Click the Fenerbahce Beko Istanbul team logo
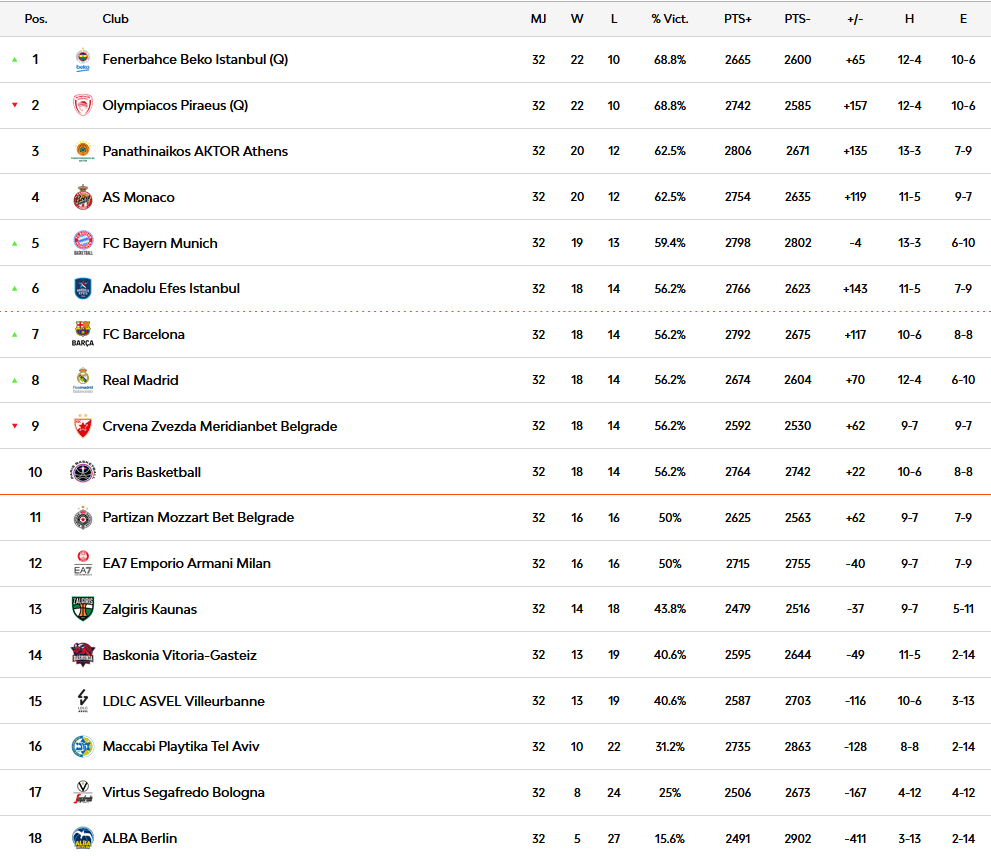Screen dimensions: 991x856 click(x=83, y=60)
